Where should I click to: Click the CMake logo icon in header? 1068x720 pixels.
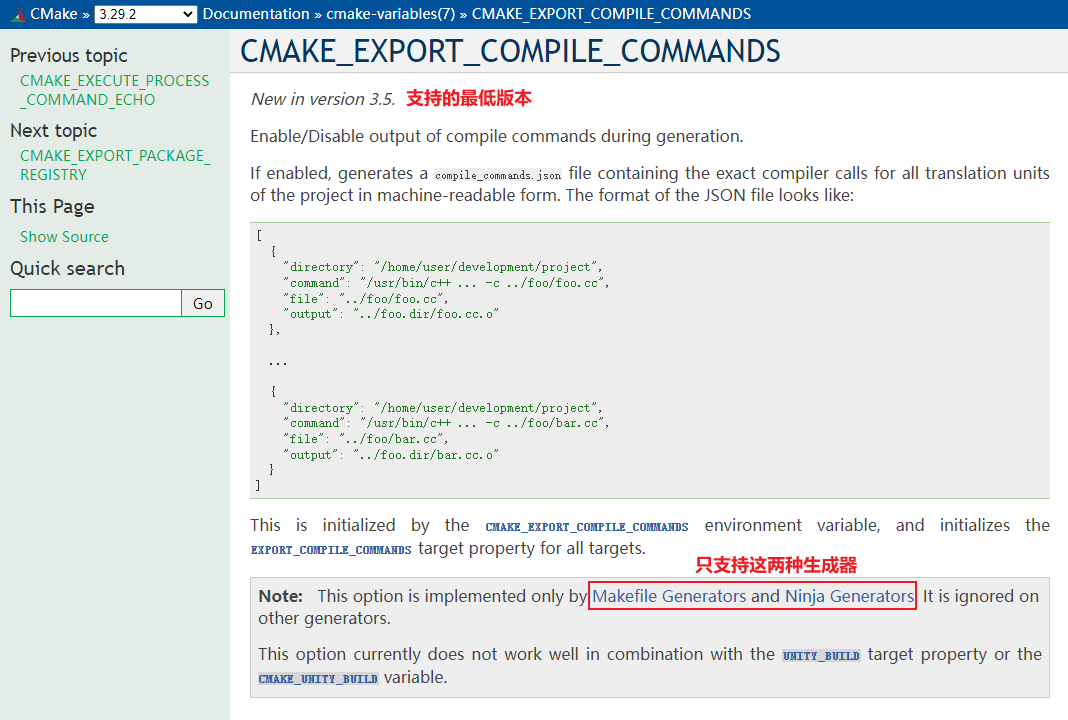tap(18, 14)
